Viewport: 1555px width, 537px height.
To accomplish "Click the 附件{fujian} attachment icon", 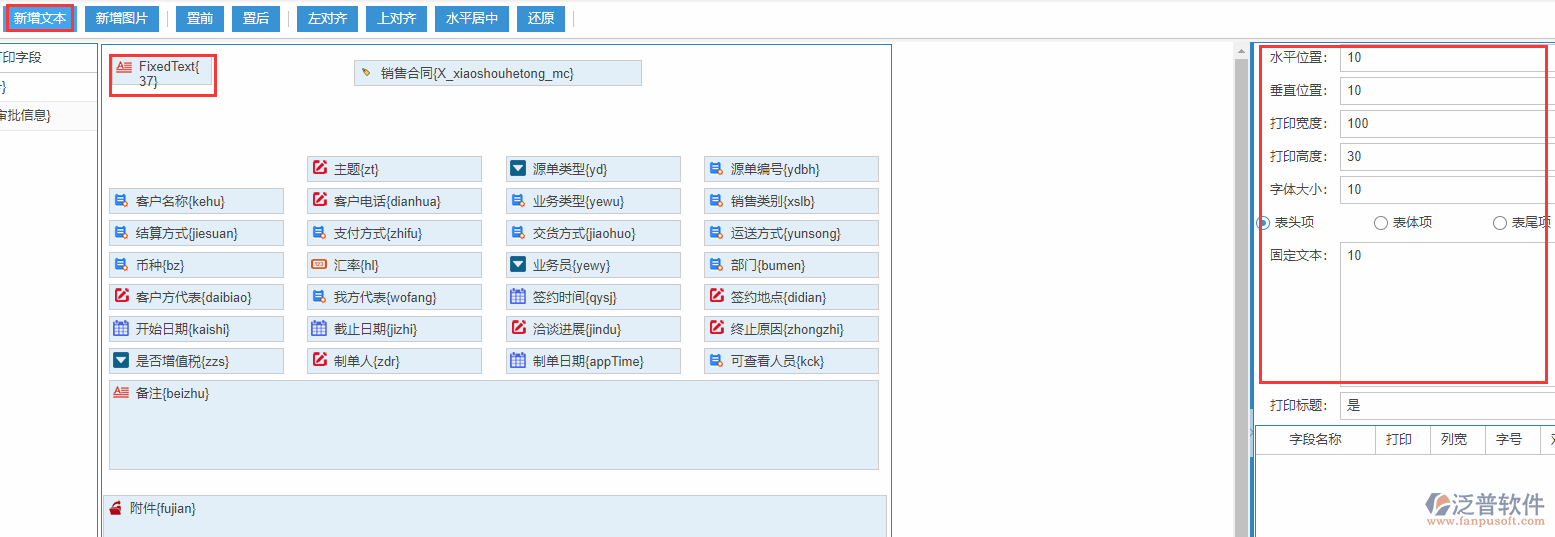I will coord(116,508).
